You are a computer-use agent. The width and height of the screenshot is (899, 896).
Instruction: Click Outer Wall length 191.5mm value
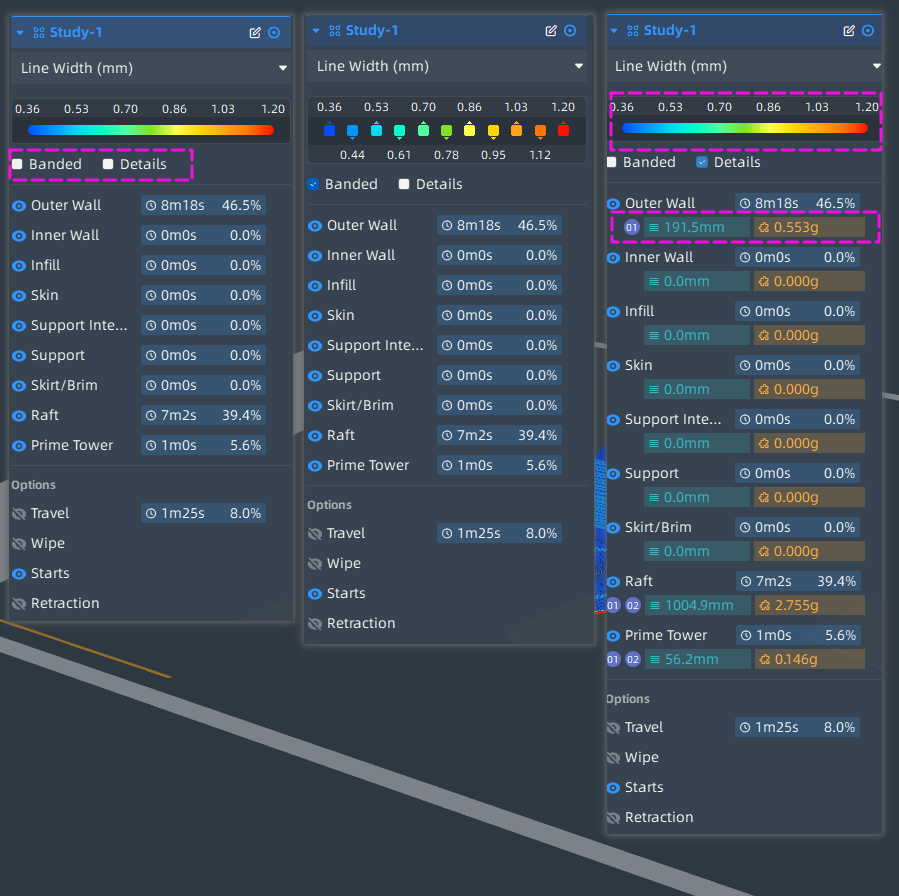pos(697,228)
